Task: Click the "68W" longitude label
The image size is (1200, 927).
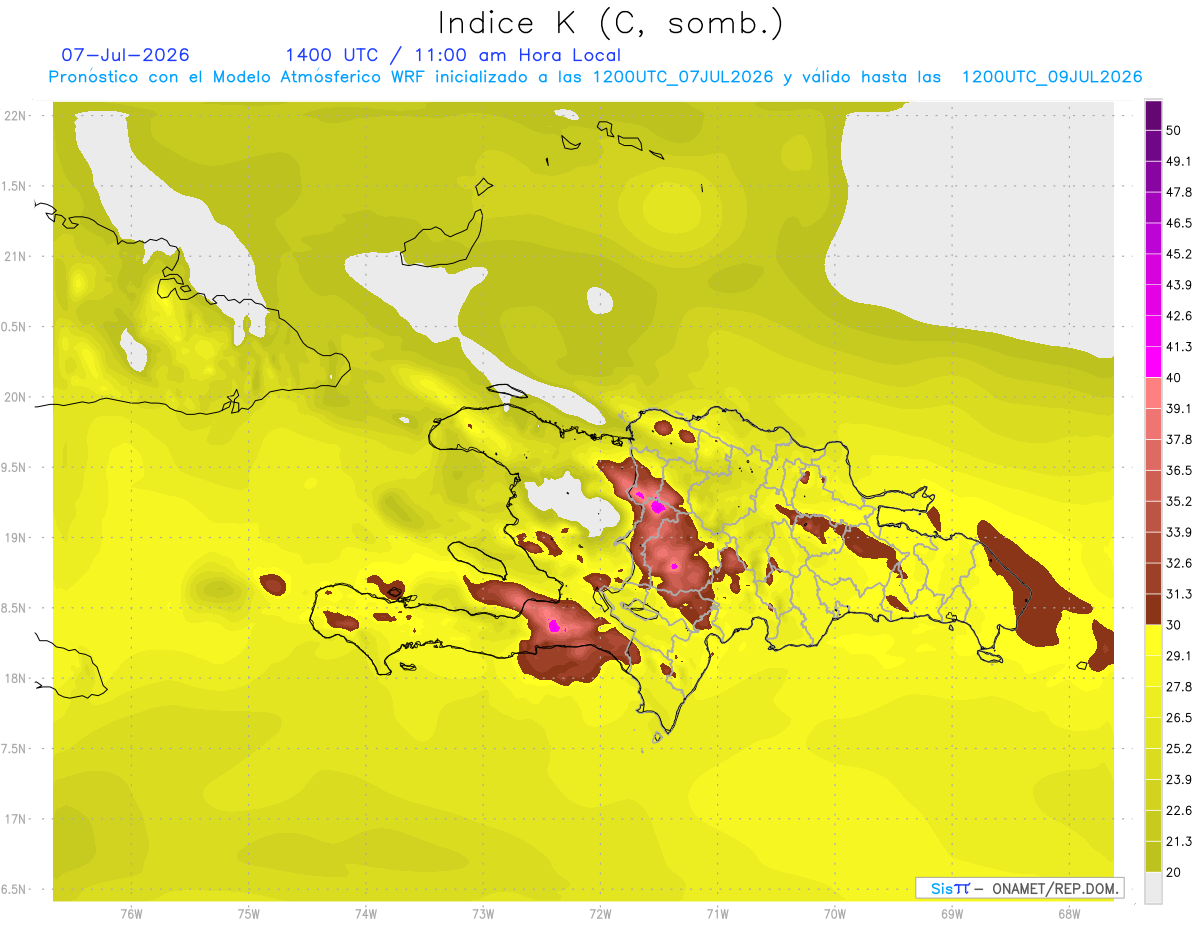Action: pos(1069,914)
